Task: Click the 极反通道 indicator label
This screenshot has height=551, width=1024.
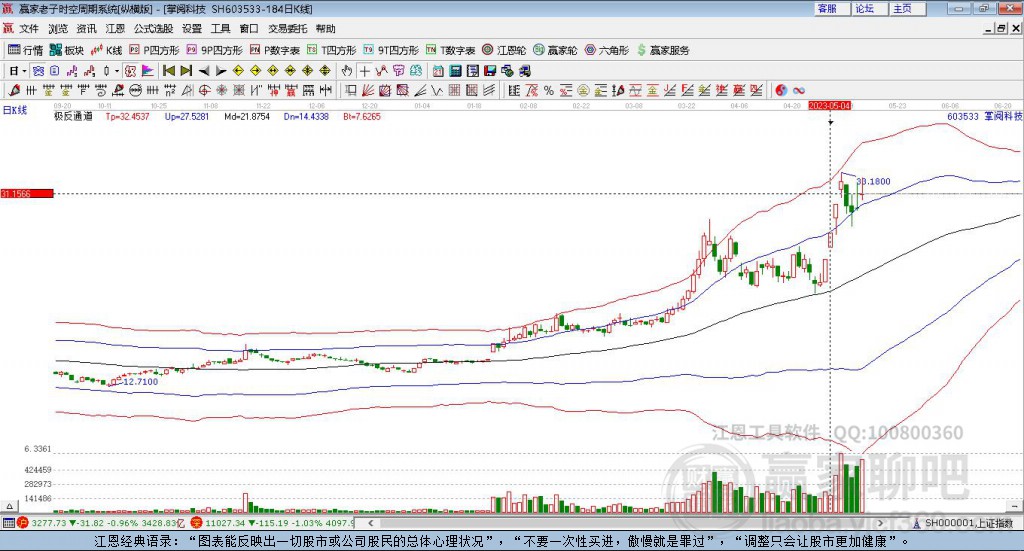Action: (x=73, y=116)
